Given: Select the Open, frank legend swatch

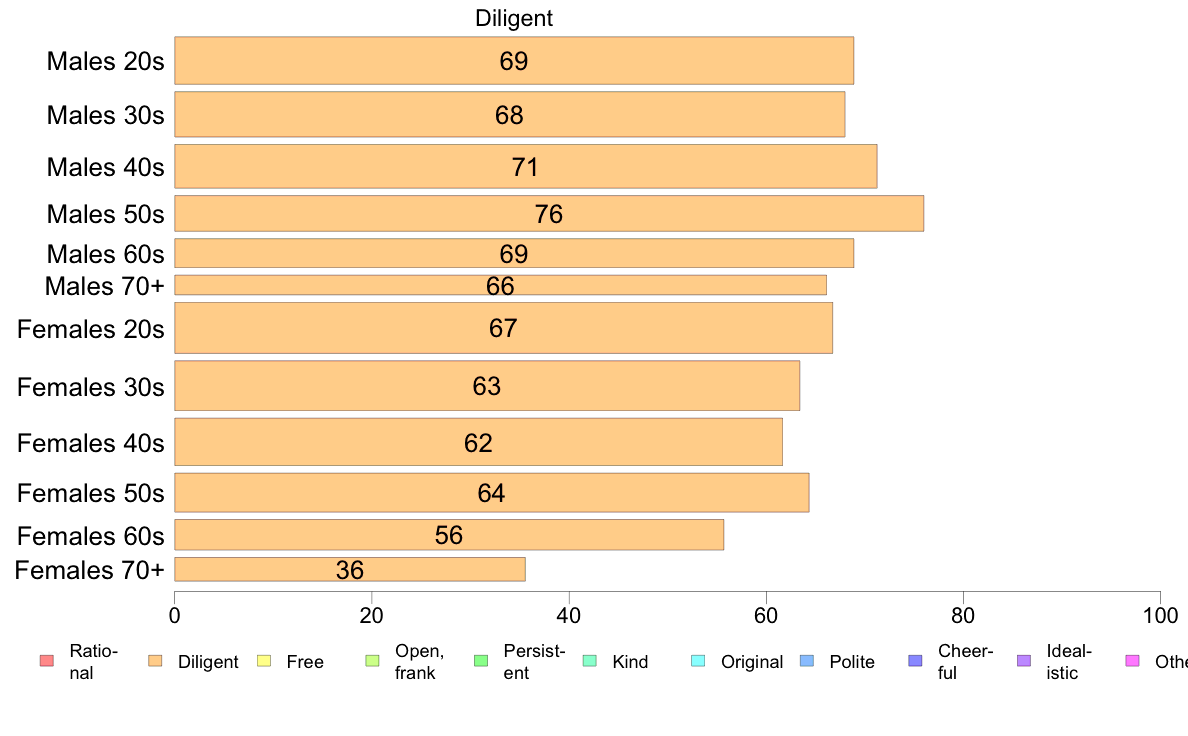Looking at the screenshot, I should [372, 661].
